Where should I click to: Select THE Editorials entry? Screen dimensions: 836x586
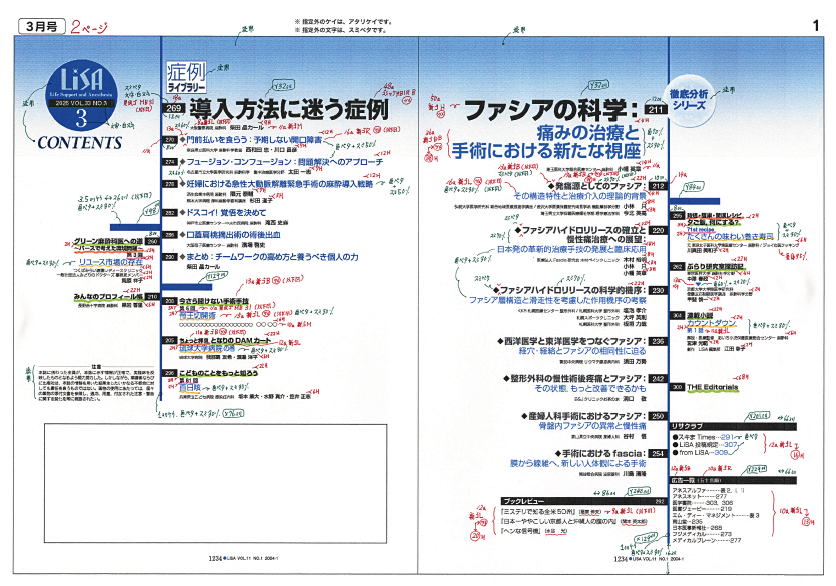tap(712, 387)
